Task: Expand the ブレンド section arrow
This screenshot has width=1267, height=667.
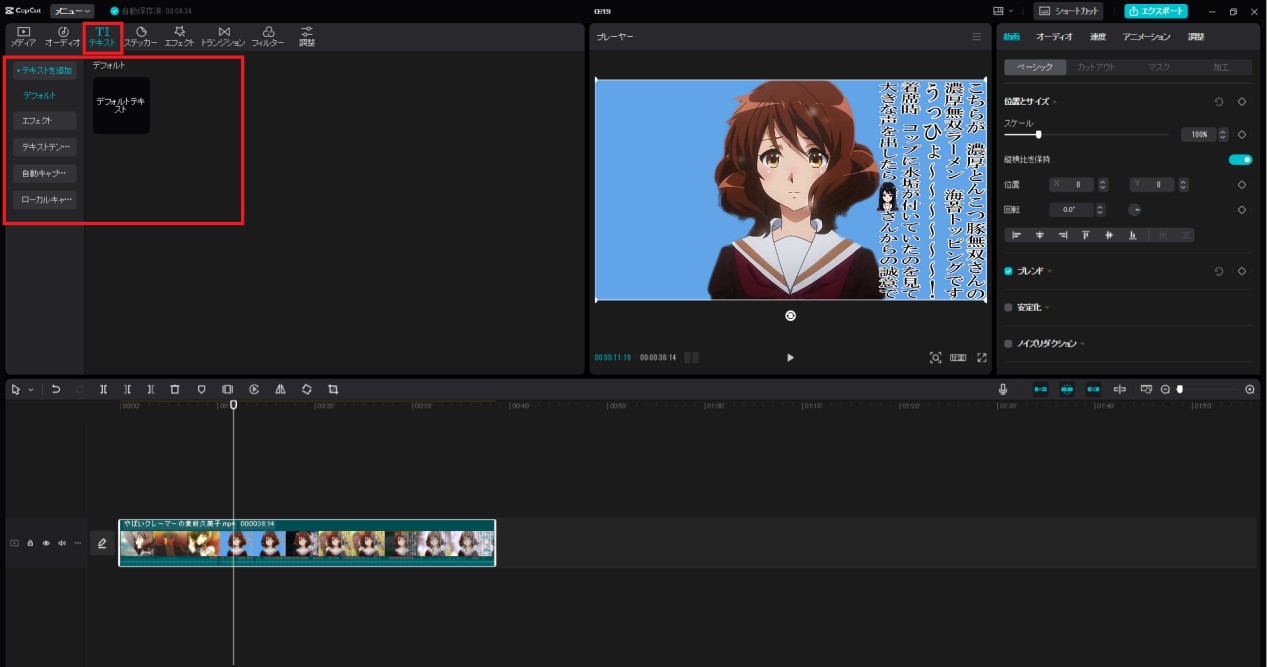Action: (1050, 271)
